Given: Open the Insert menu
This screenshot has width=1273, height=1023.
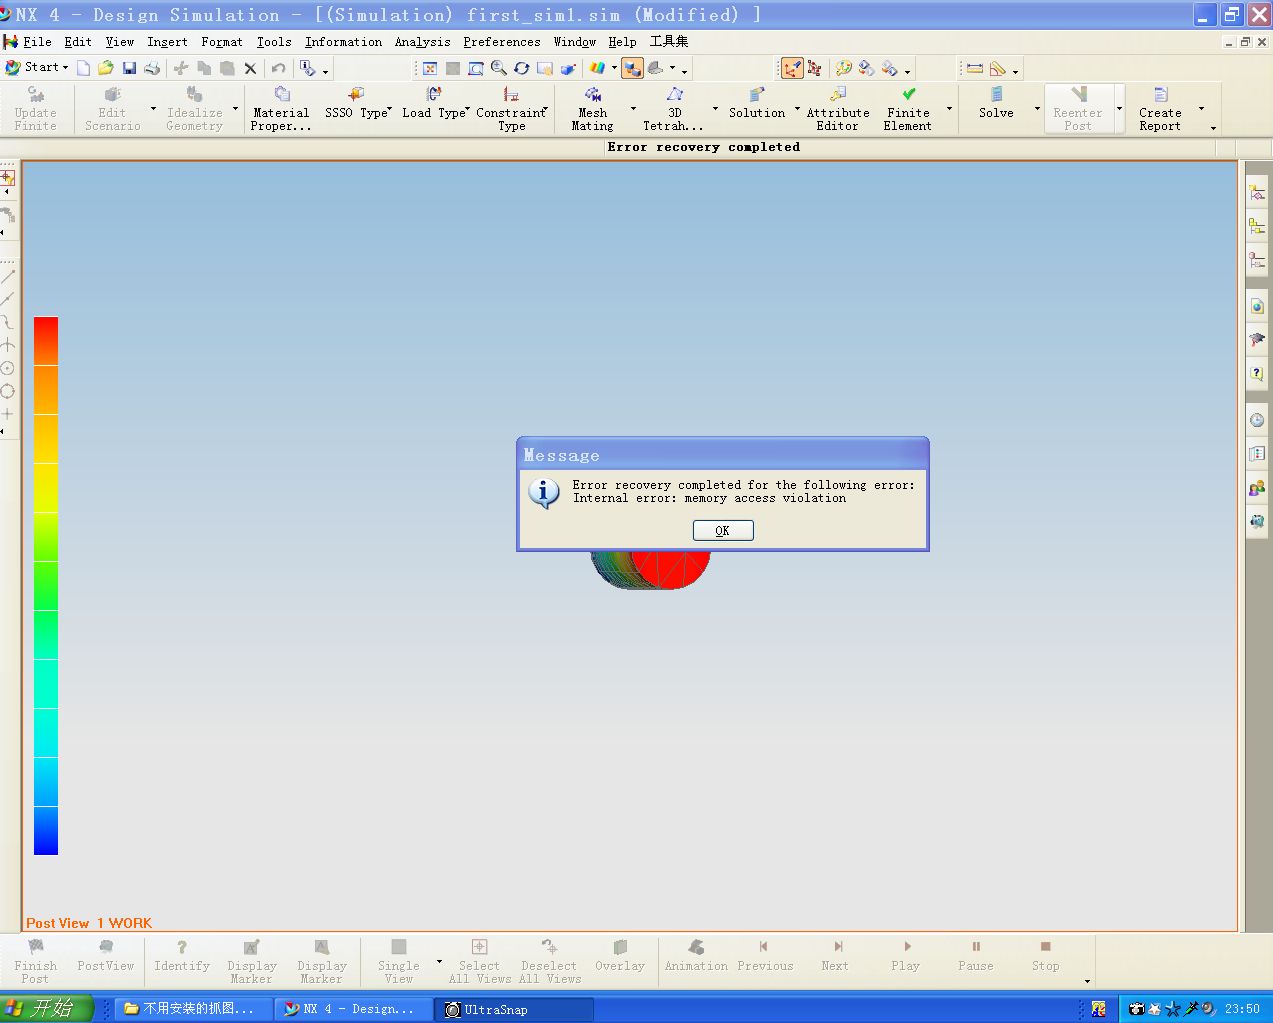Looking at the screenshot, I should pyautogui.click(x=167, y=42).
